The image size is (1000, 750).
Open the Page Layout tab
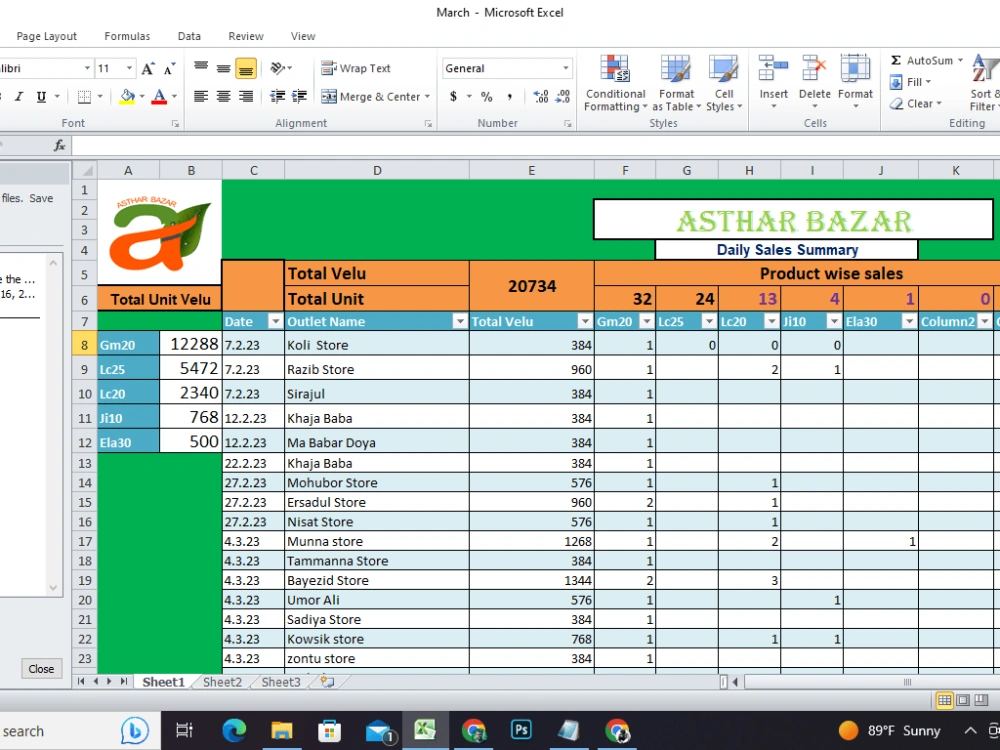click(x=47, y=36)
